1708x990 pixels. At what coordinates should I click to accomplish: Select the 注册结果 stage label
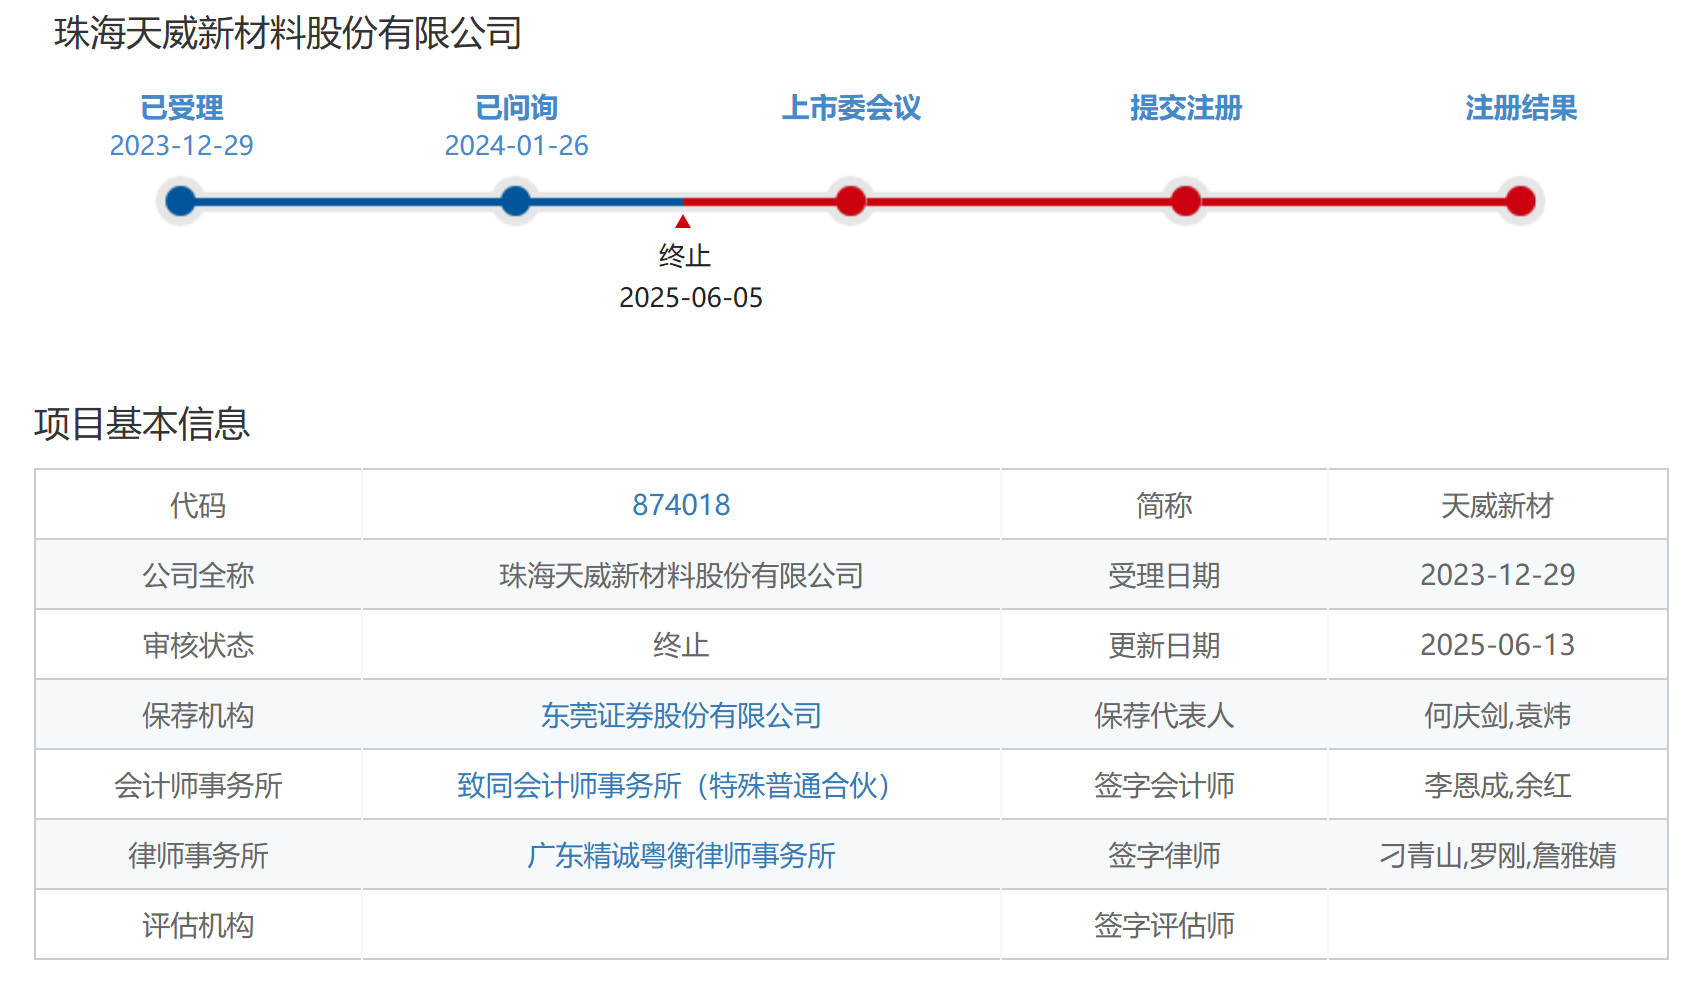(x=1521, y=107)
